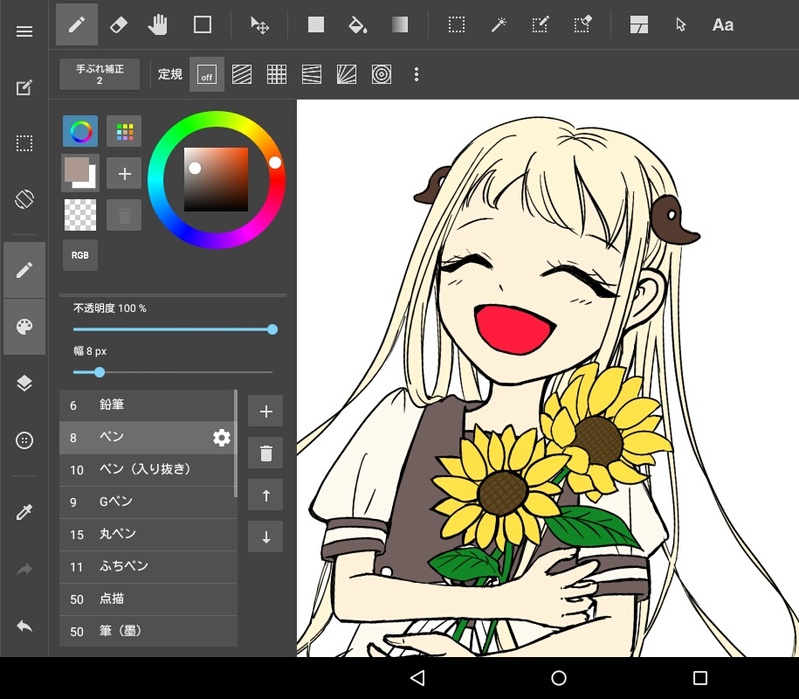Click the 手ぶれ補正 stabilizer button
This screenshot has height=699, width=799.
click(99, 74)
